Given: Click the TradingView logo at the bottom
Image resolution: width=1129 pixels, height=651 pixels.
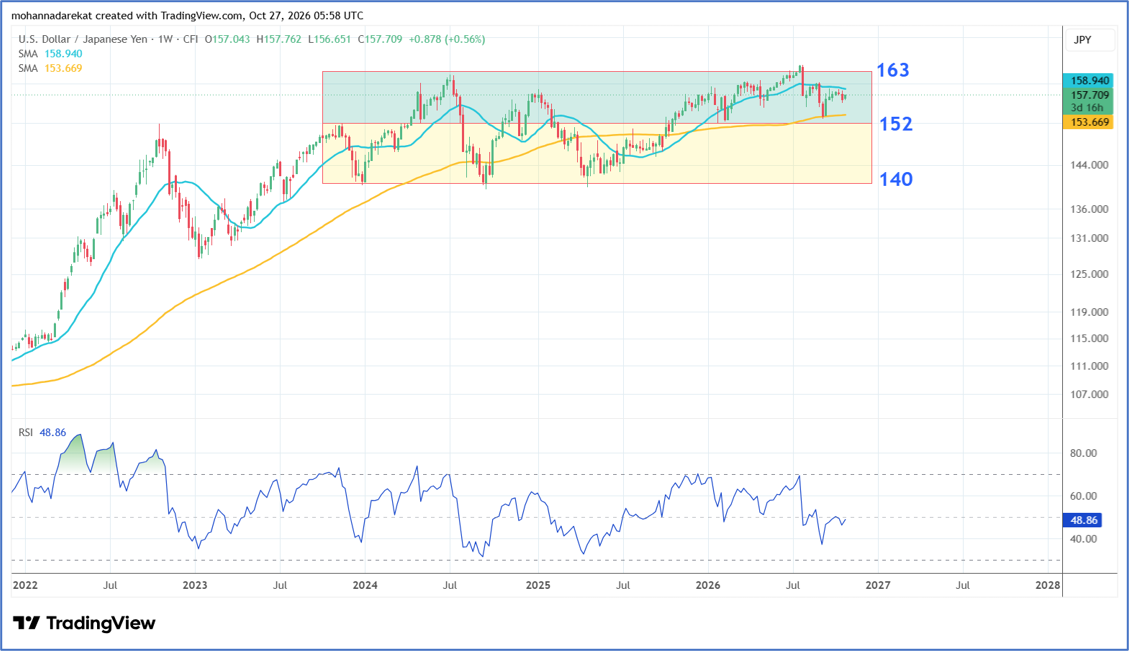Looking at the screenshot, I should (84, 623).
